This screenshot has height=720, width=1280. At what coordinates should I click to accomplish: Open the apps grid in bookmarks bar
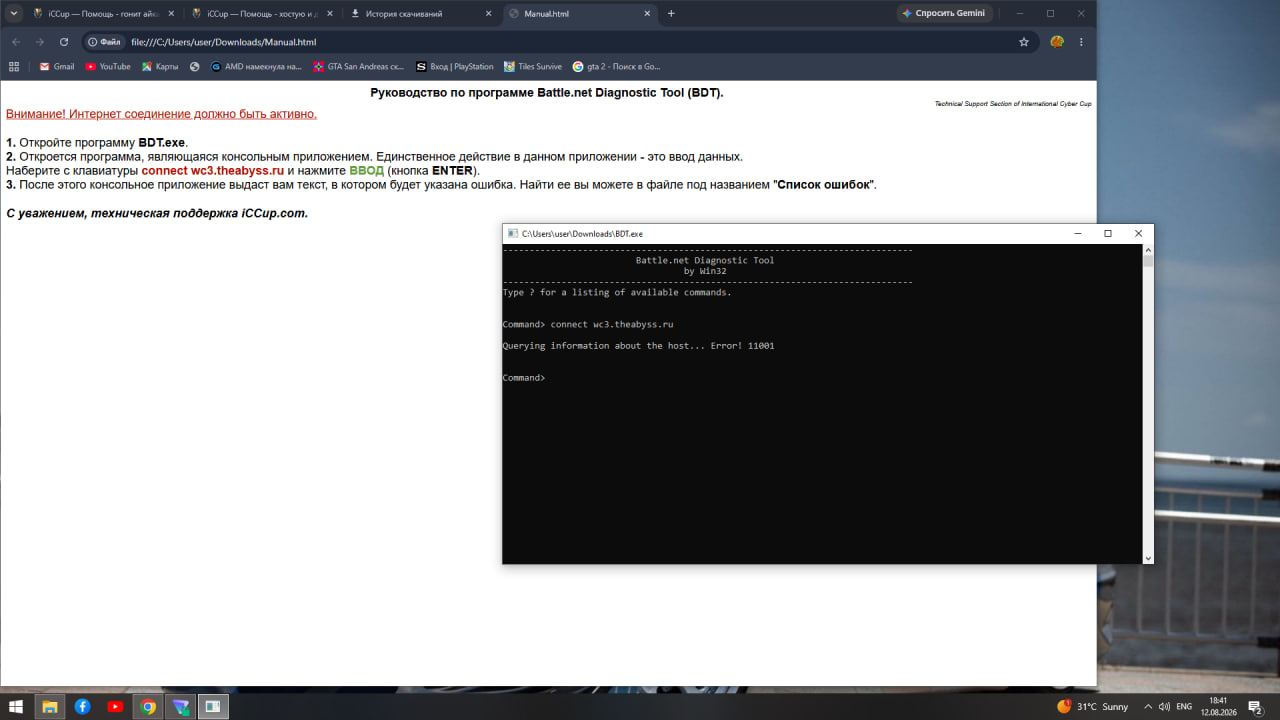coord(14,67)
